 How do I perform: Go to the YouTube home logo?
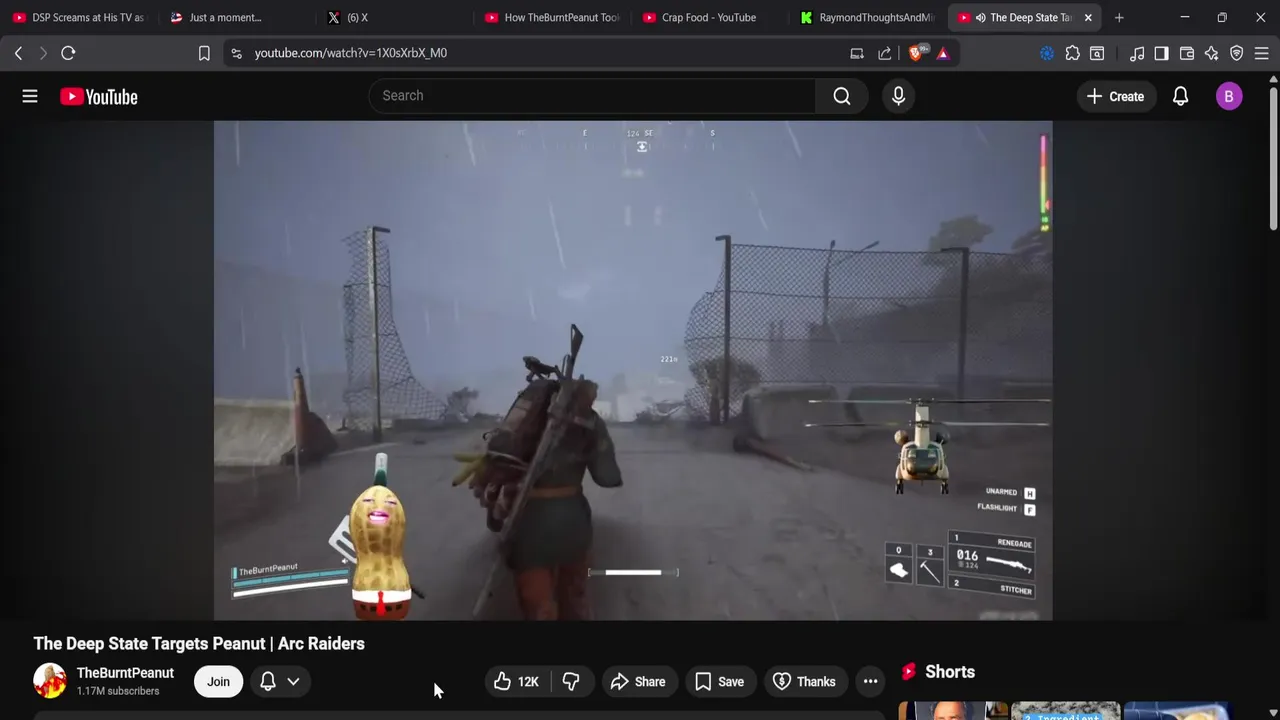tap(98, 97)
